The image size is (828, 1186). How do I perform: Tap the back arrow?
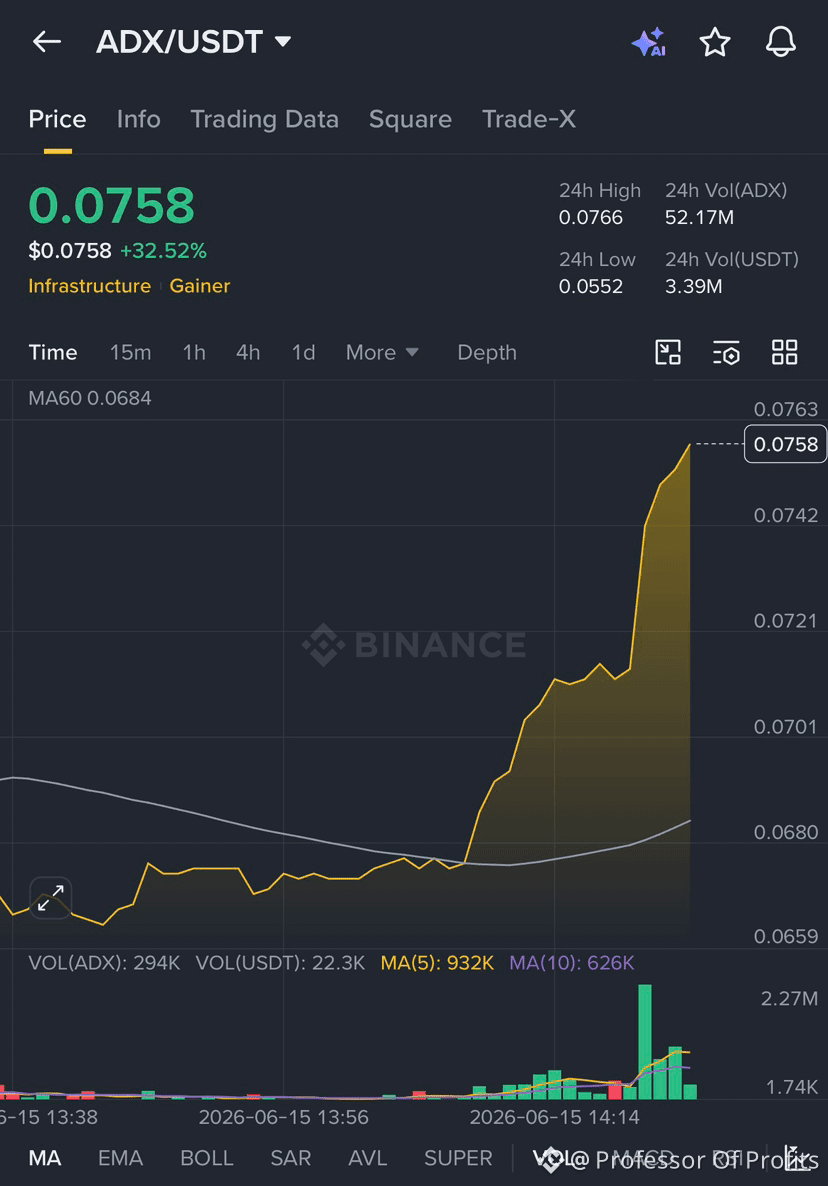point(47,42)
